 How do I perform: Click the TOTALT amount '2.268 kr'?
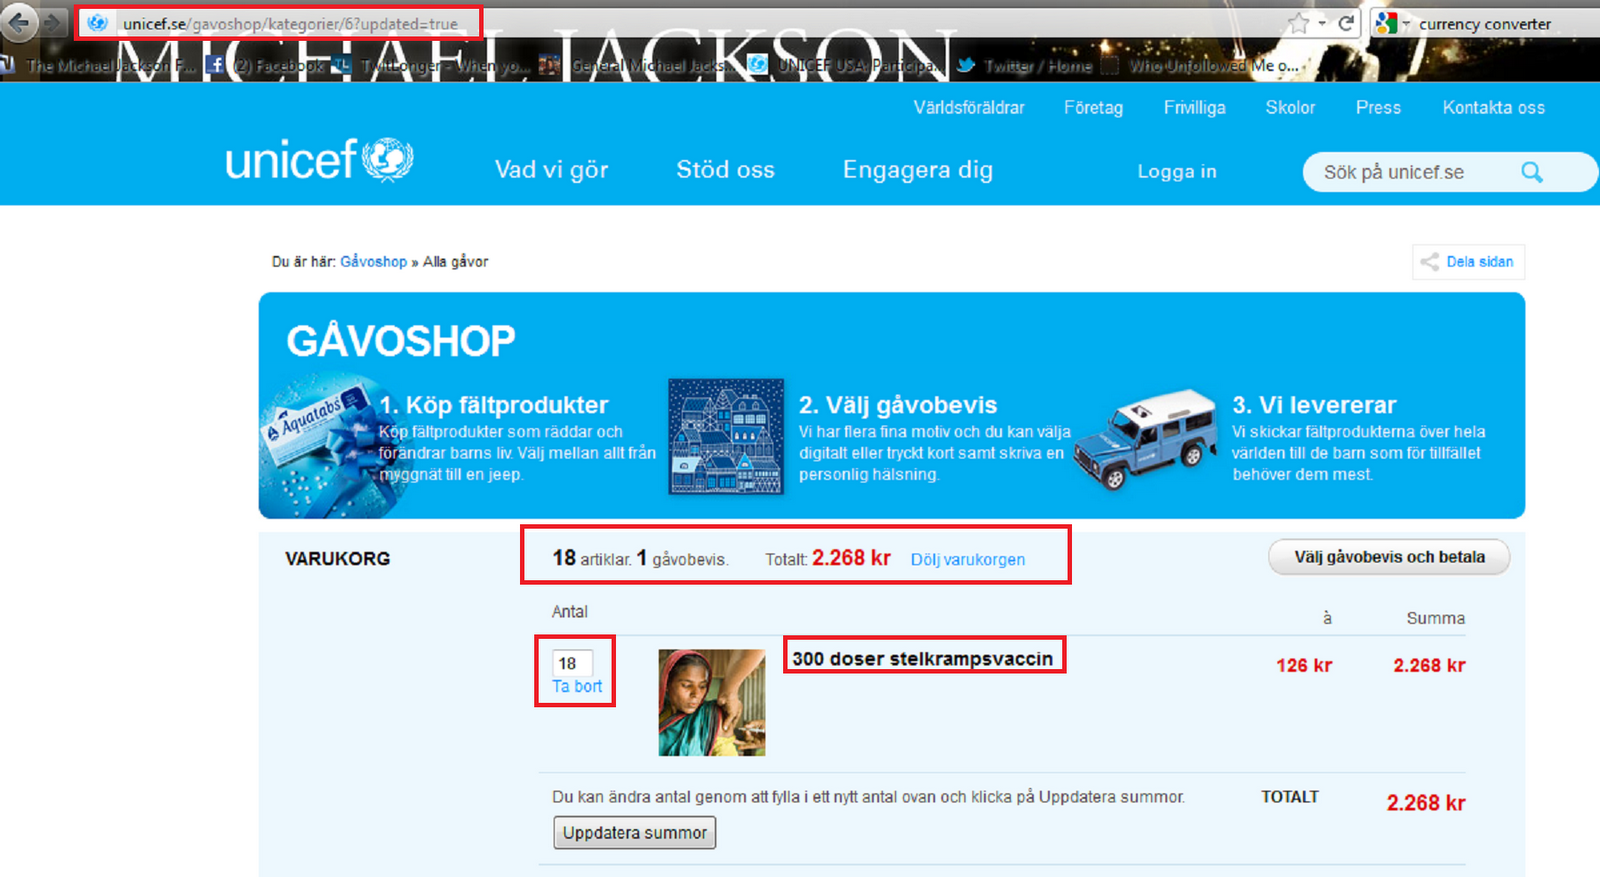point(1426,803)
